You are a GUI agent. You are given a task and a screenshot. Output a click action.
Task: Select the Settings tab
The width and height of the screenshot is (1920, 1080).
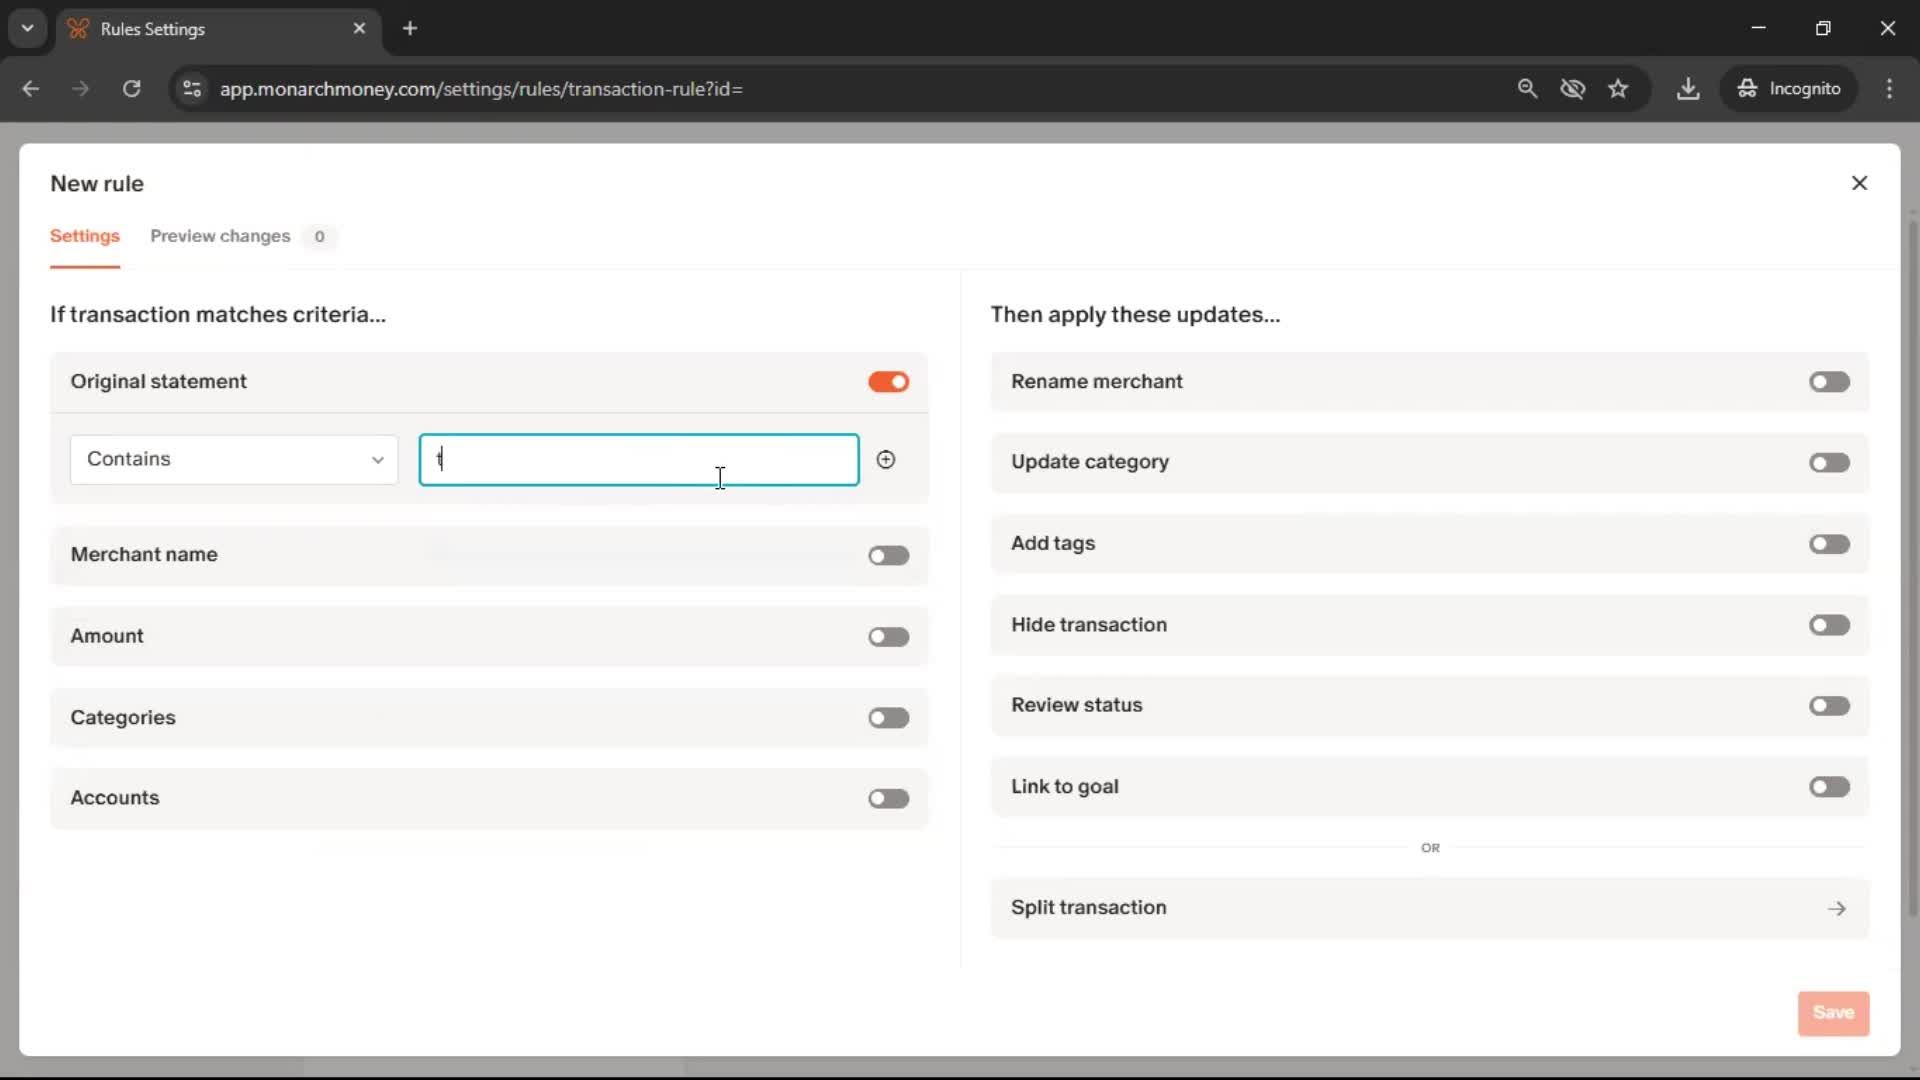click(x=85, y=236)
